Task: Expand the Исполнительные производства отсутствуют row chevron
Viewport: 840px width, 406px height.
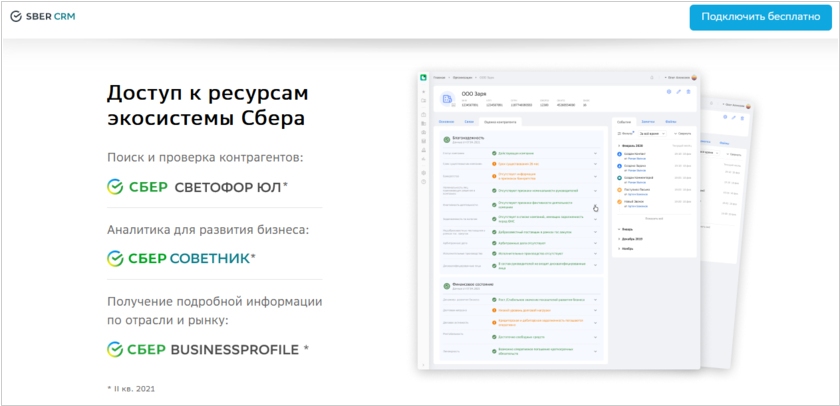Action: [596, 253]
